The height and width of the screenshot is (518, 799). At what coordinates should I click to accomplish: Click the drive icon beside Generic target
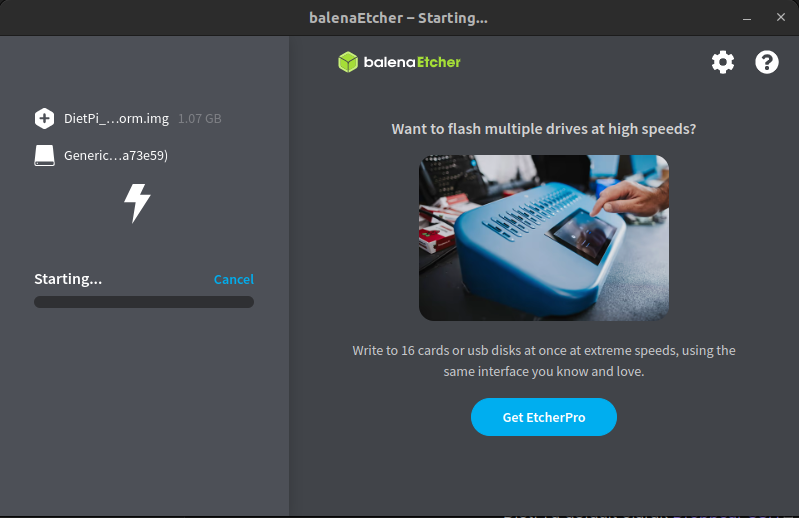click(44, 155)
